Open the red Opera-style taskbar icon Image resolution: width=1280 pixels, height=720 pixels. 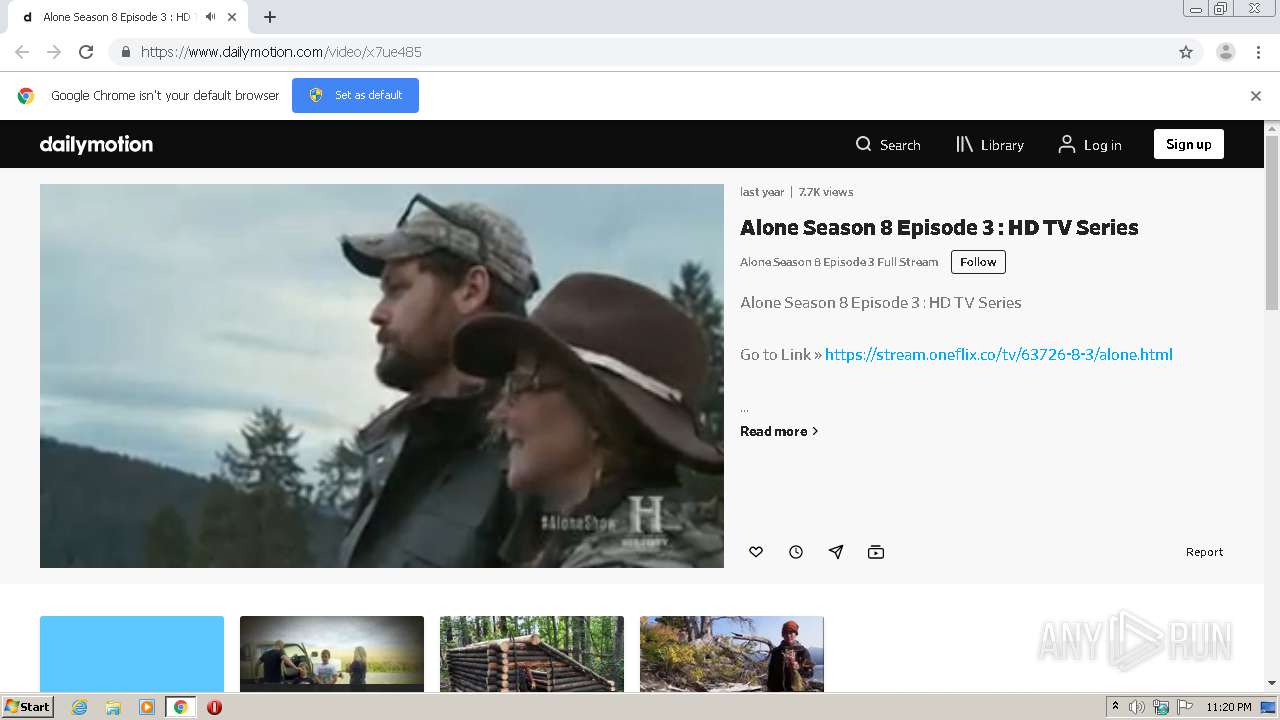pyautogui.click(x=214, y=707)
